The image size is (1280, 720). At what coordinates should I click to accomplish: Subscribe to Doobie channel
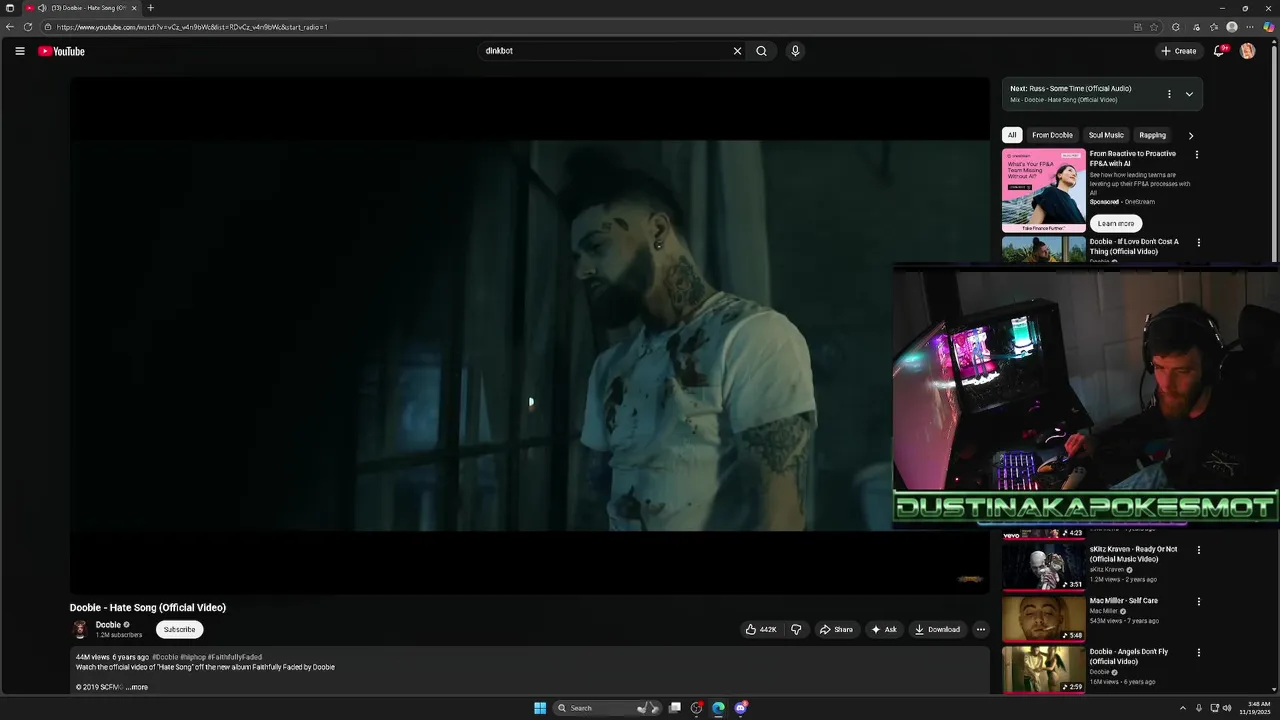coord(180,629)
